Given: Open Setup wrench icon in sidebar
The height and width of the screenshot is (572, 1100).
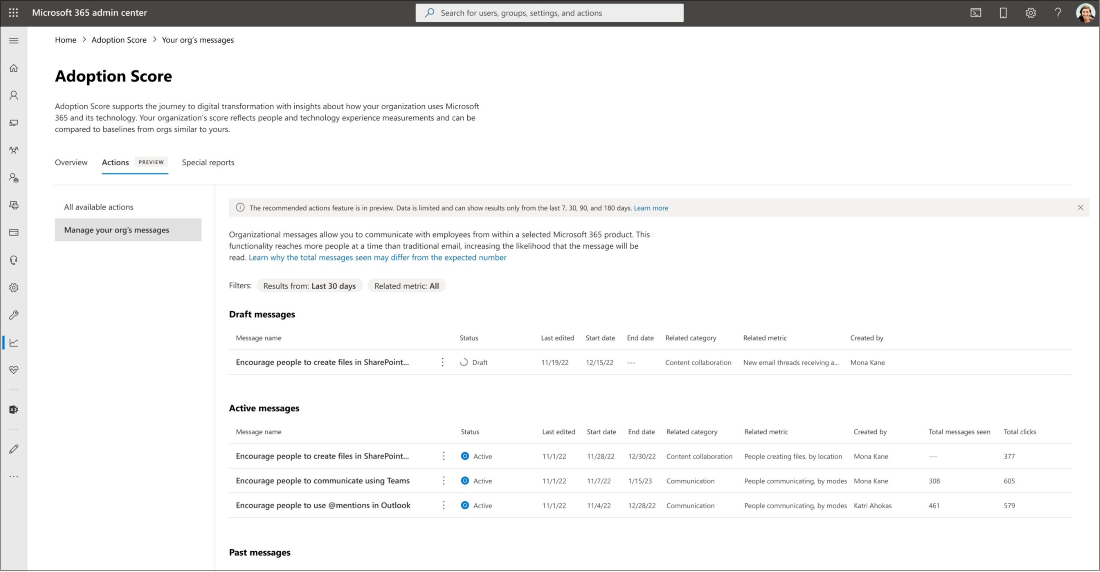Looking at the screenshot, I should click(x=13, y=315).
